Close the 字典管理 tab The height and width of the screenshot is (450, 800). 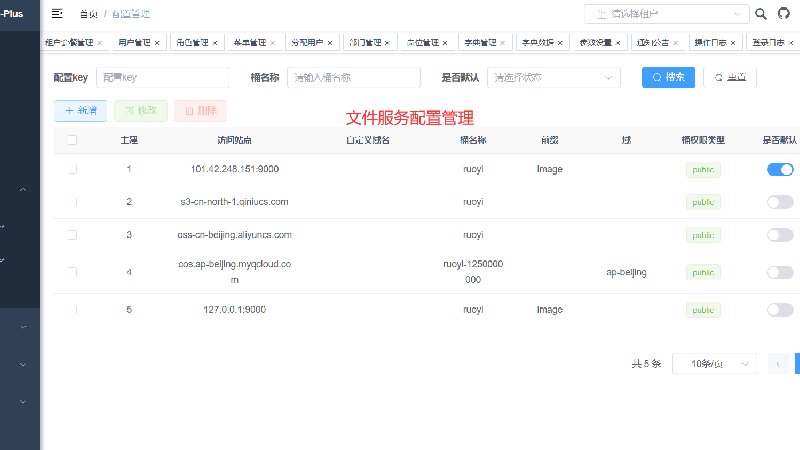click(503, 43)
